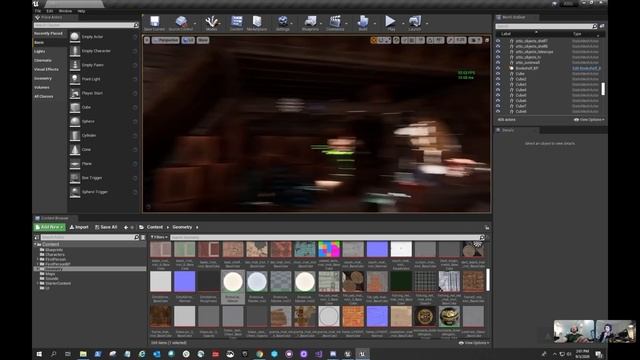Viewport: 640px width, 360px height.
Task: Toggle visibility of Cube3 actor in Outliner
Action: pos(498,84)
